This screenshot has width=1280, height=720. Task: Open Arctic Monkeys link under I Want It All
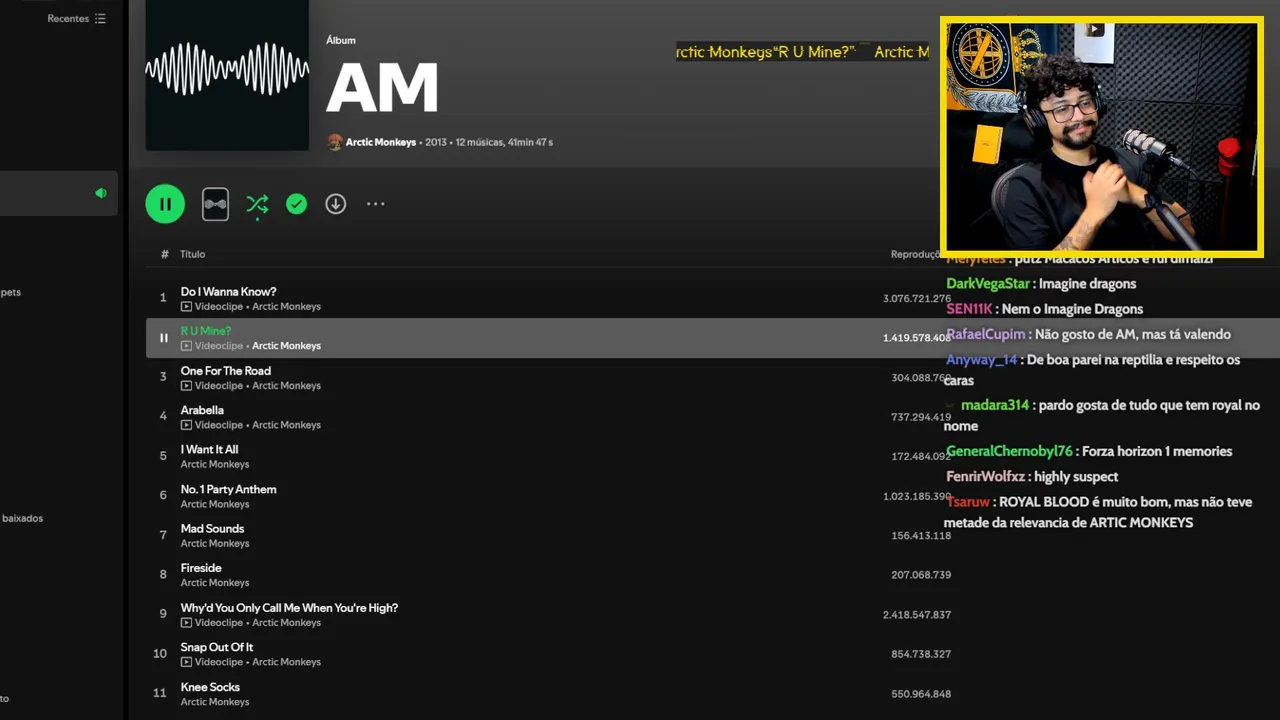215,465
